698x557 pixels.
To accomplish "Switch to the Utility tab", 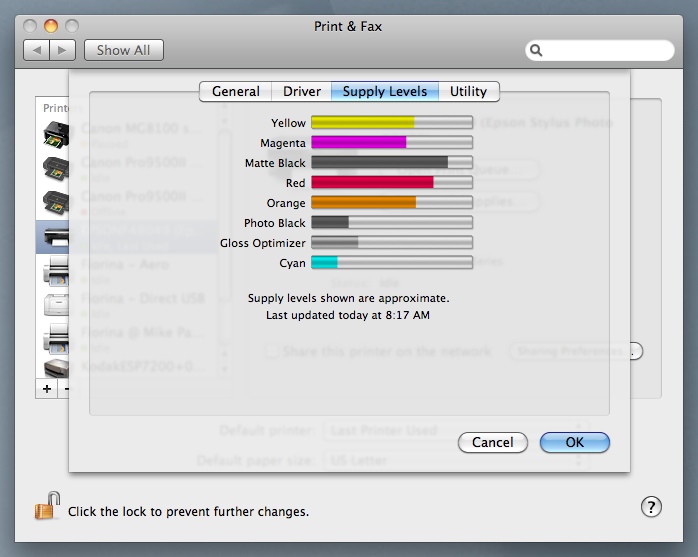I will pyautogui.click(x=468, y=91).
